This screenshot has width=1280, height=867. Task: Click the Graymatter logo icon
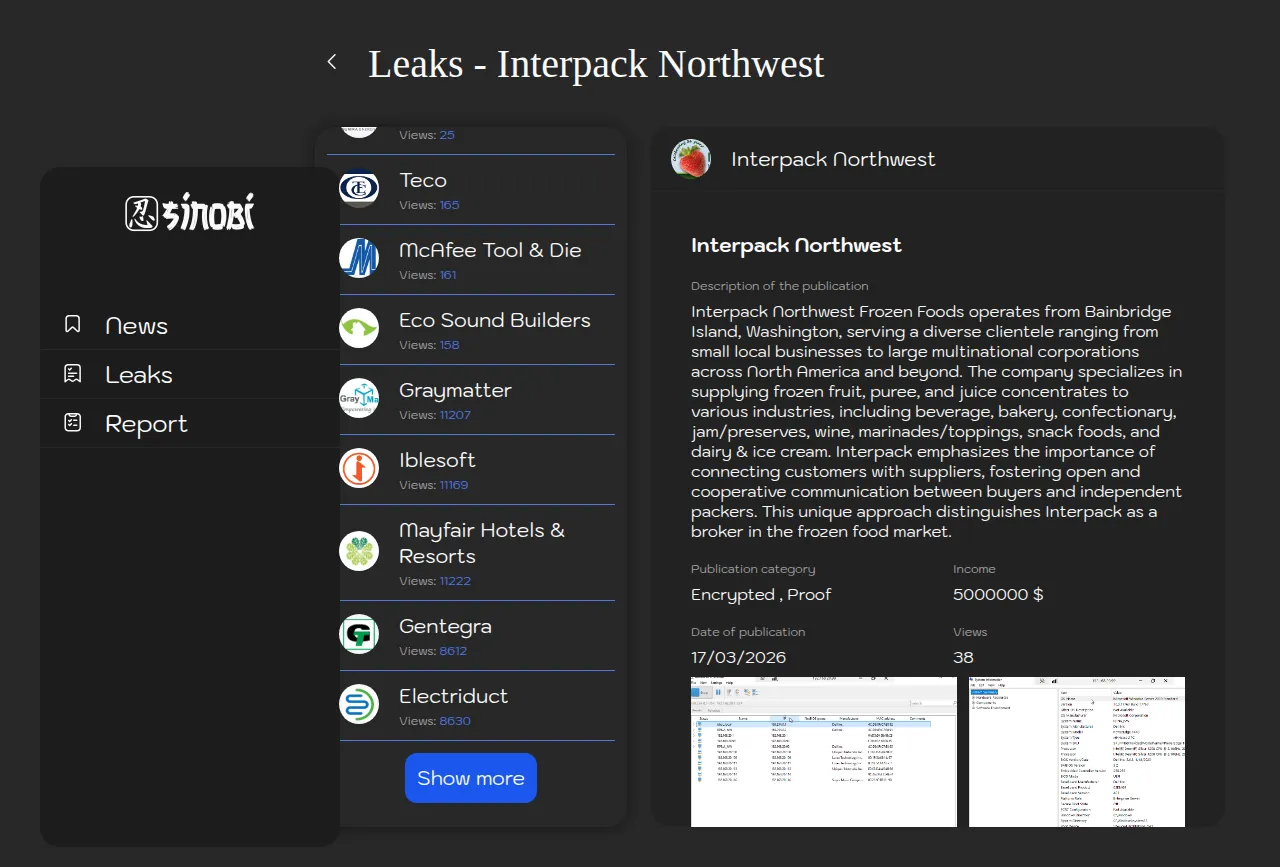tap(358, 398)
